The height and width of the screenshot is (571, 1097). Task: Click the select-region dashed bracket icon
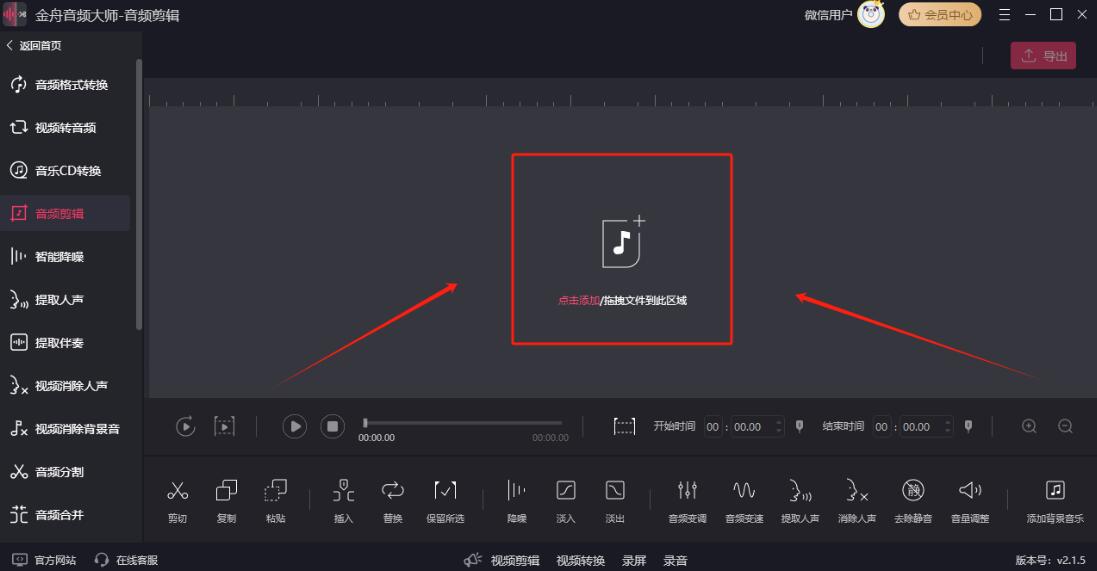(624, 426)
